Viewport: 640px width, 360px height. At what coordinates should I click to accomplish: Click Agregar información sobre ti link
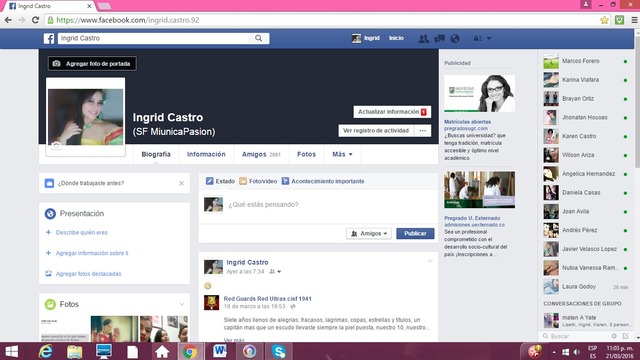(92, 253)
